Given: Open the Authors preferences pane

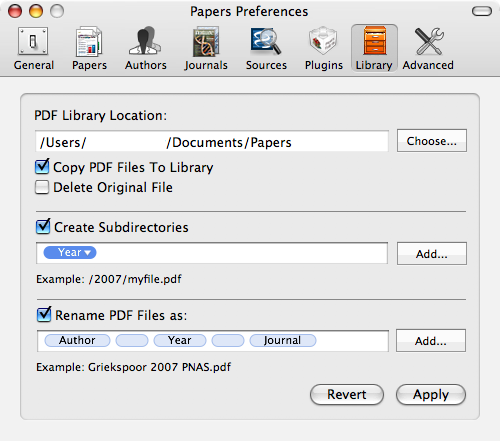Looking at the screenshot, I should coord(146,48).
